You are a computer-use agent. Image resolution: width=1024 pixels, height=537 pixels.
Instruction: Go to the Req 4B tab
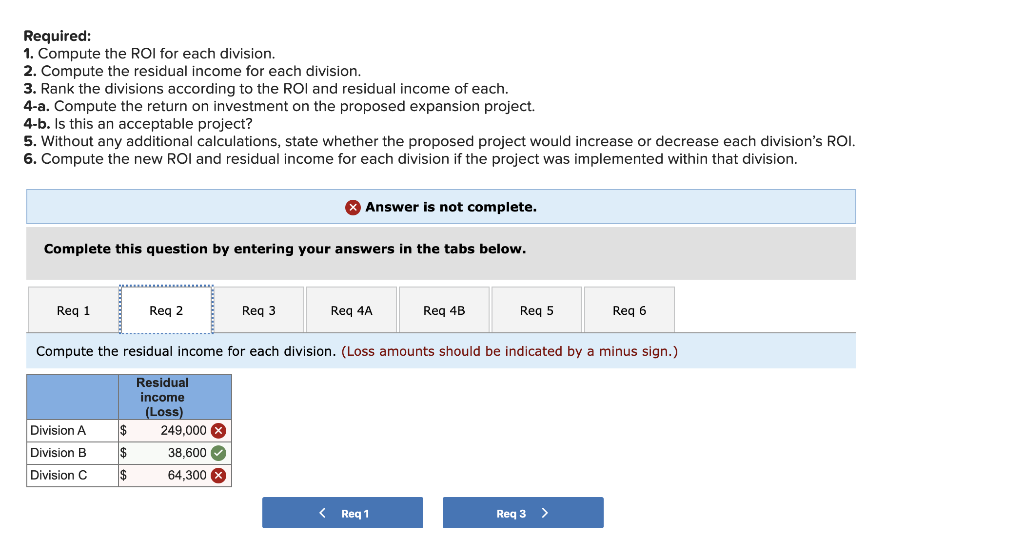[444, 310]
